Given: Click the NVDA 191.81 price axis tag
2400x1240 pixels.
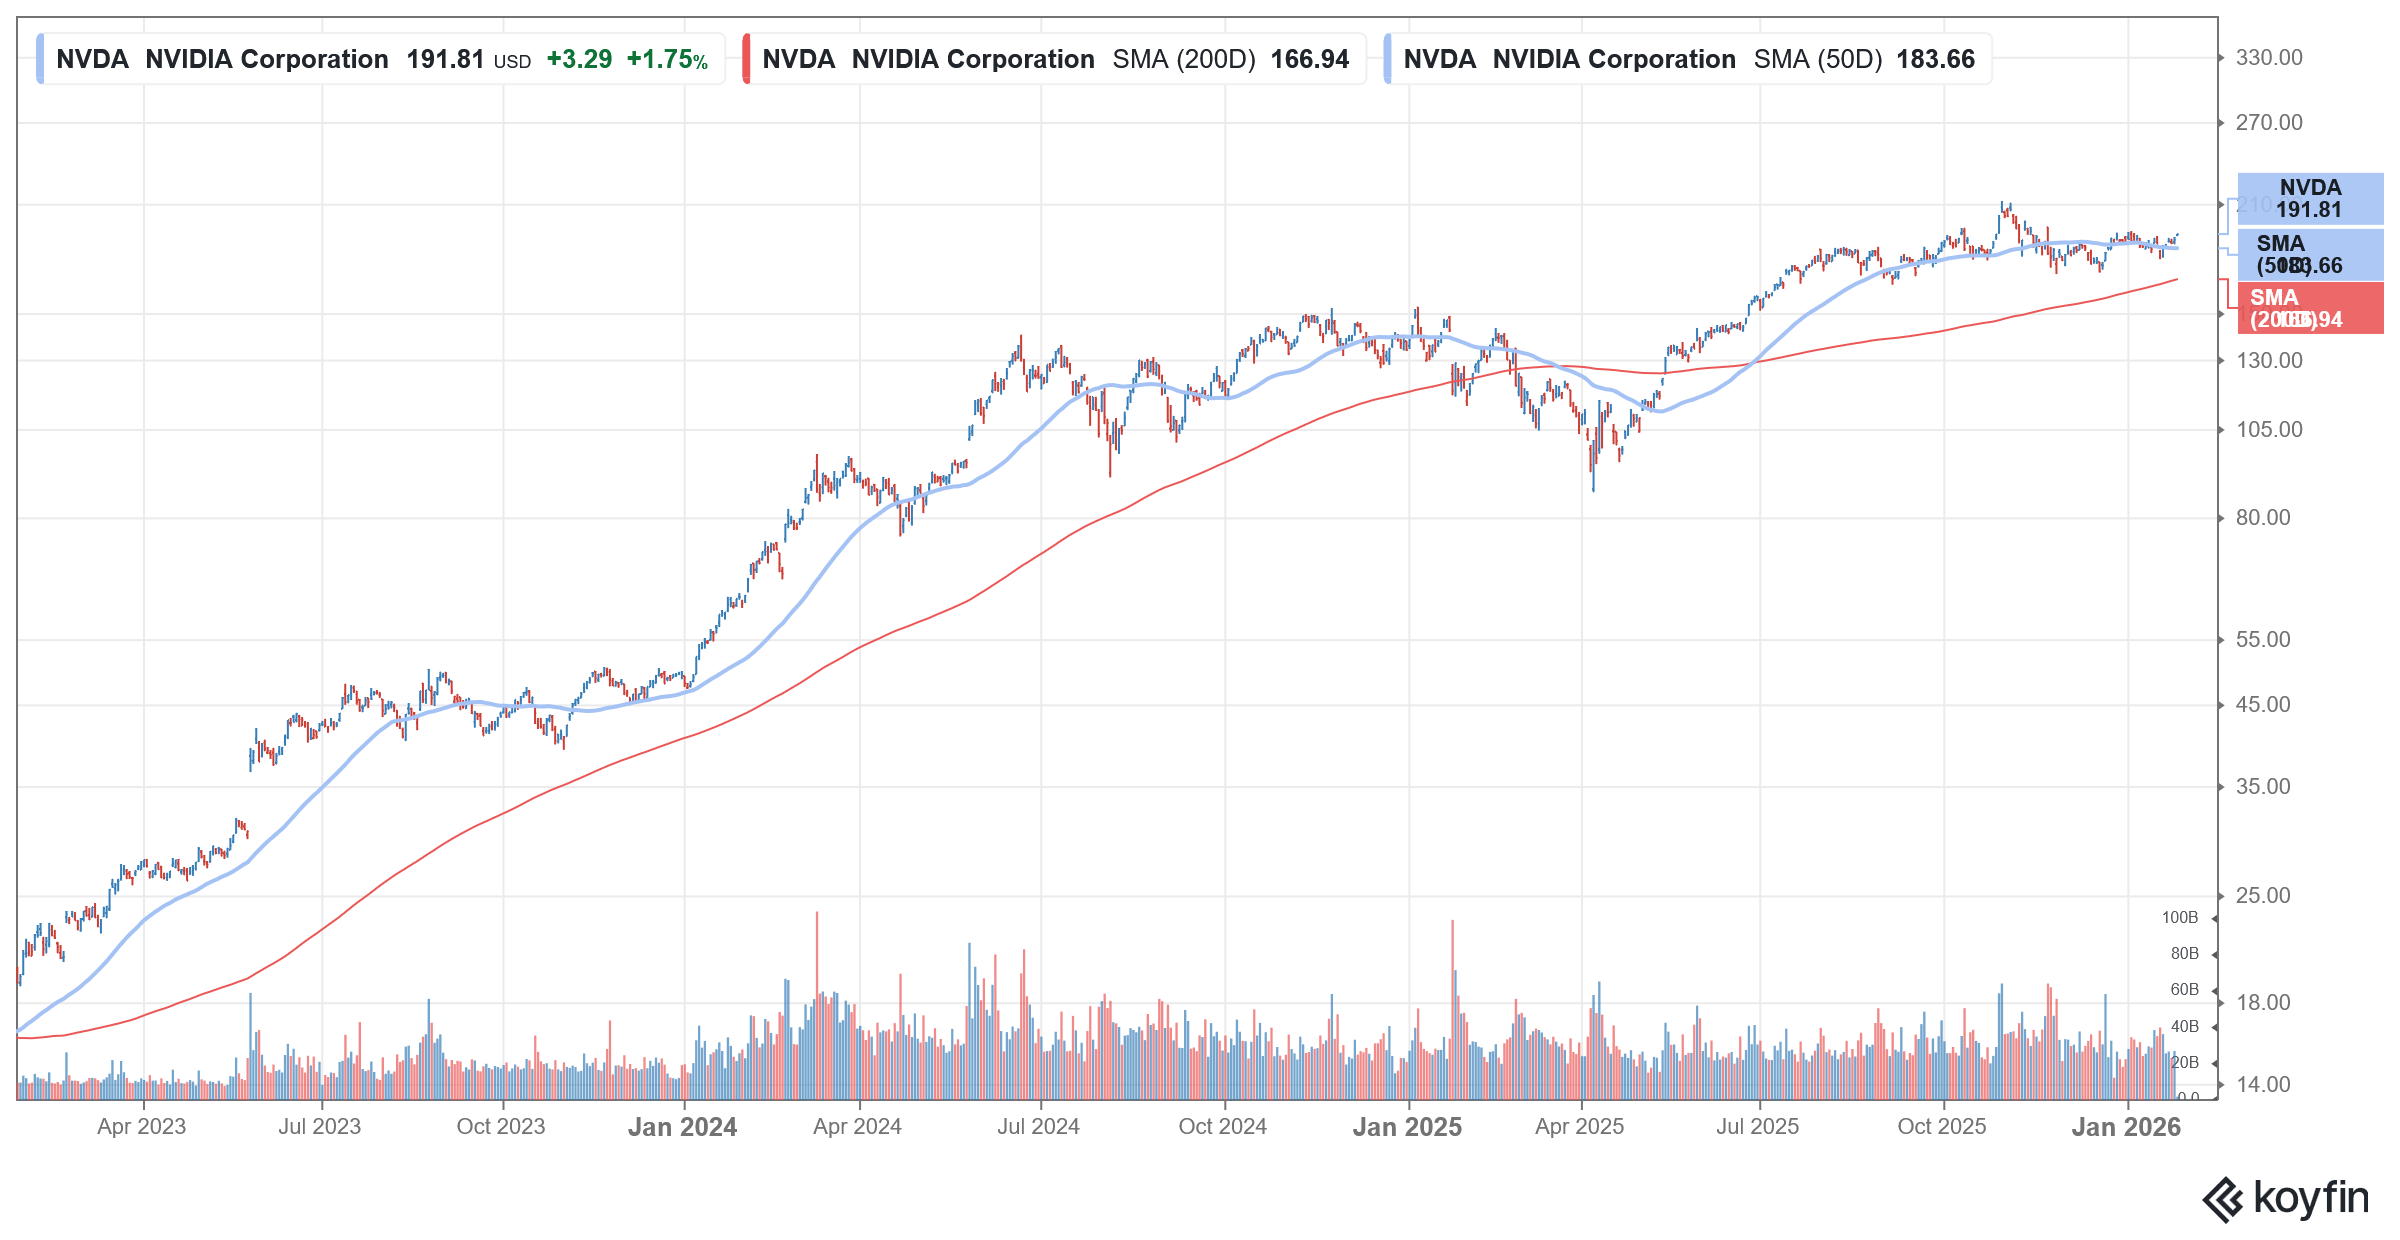Looking at the screenshot, I should 2309,199.
